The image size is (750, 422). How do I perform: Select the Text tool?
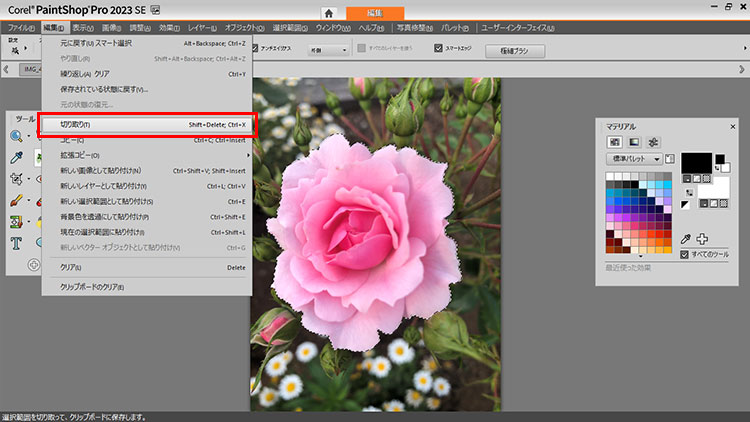tap(17, 242)
